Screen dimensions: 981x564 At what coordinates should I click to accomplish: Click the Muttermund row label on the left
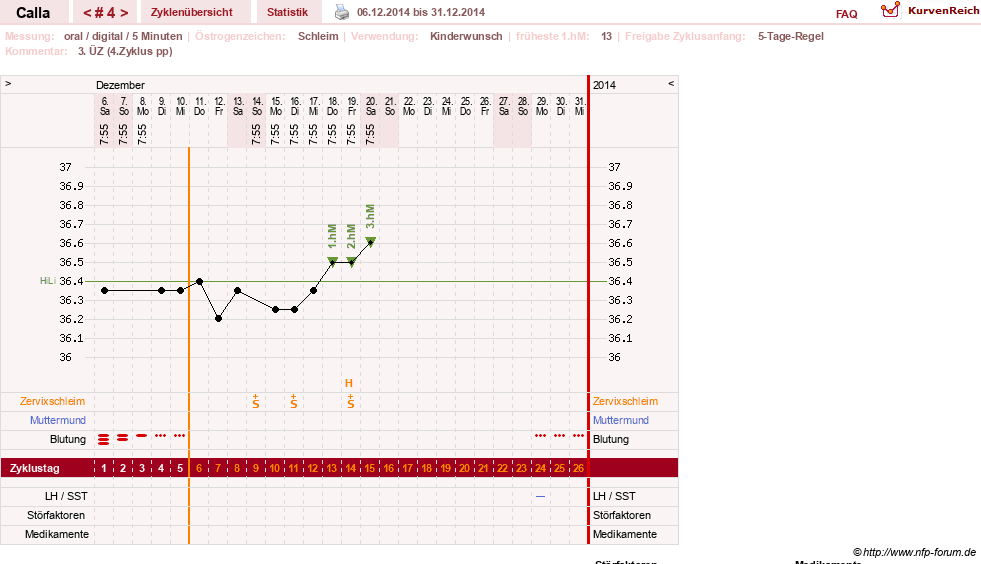[58, 420]
